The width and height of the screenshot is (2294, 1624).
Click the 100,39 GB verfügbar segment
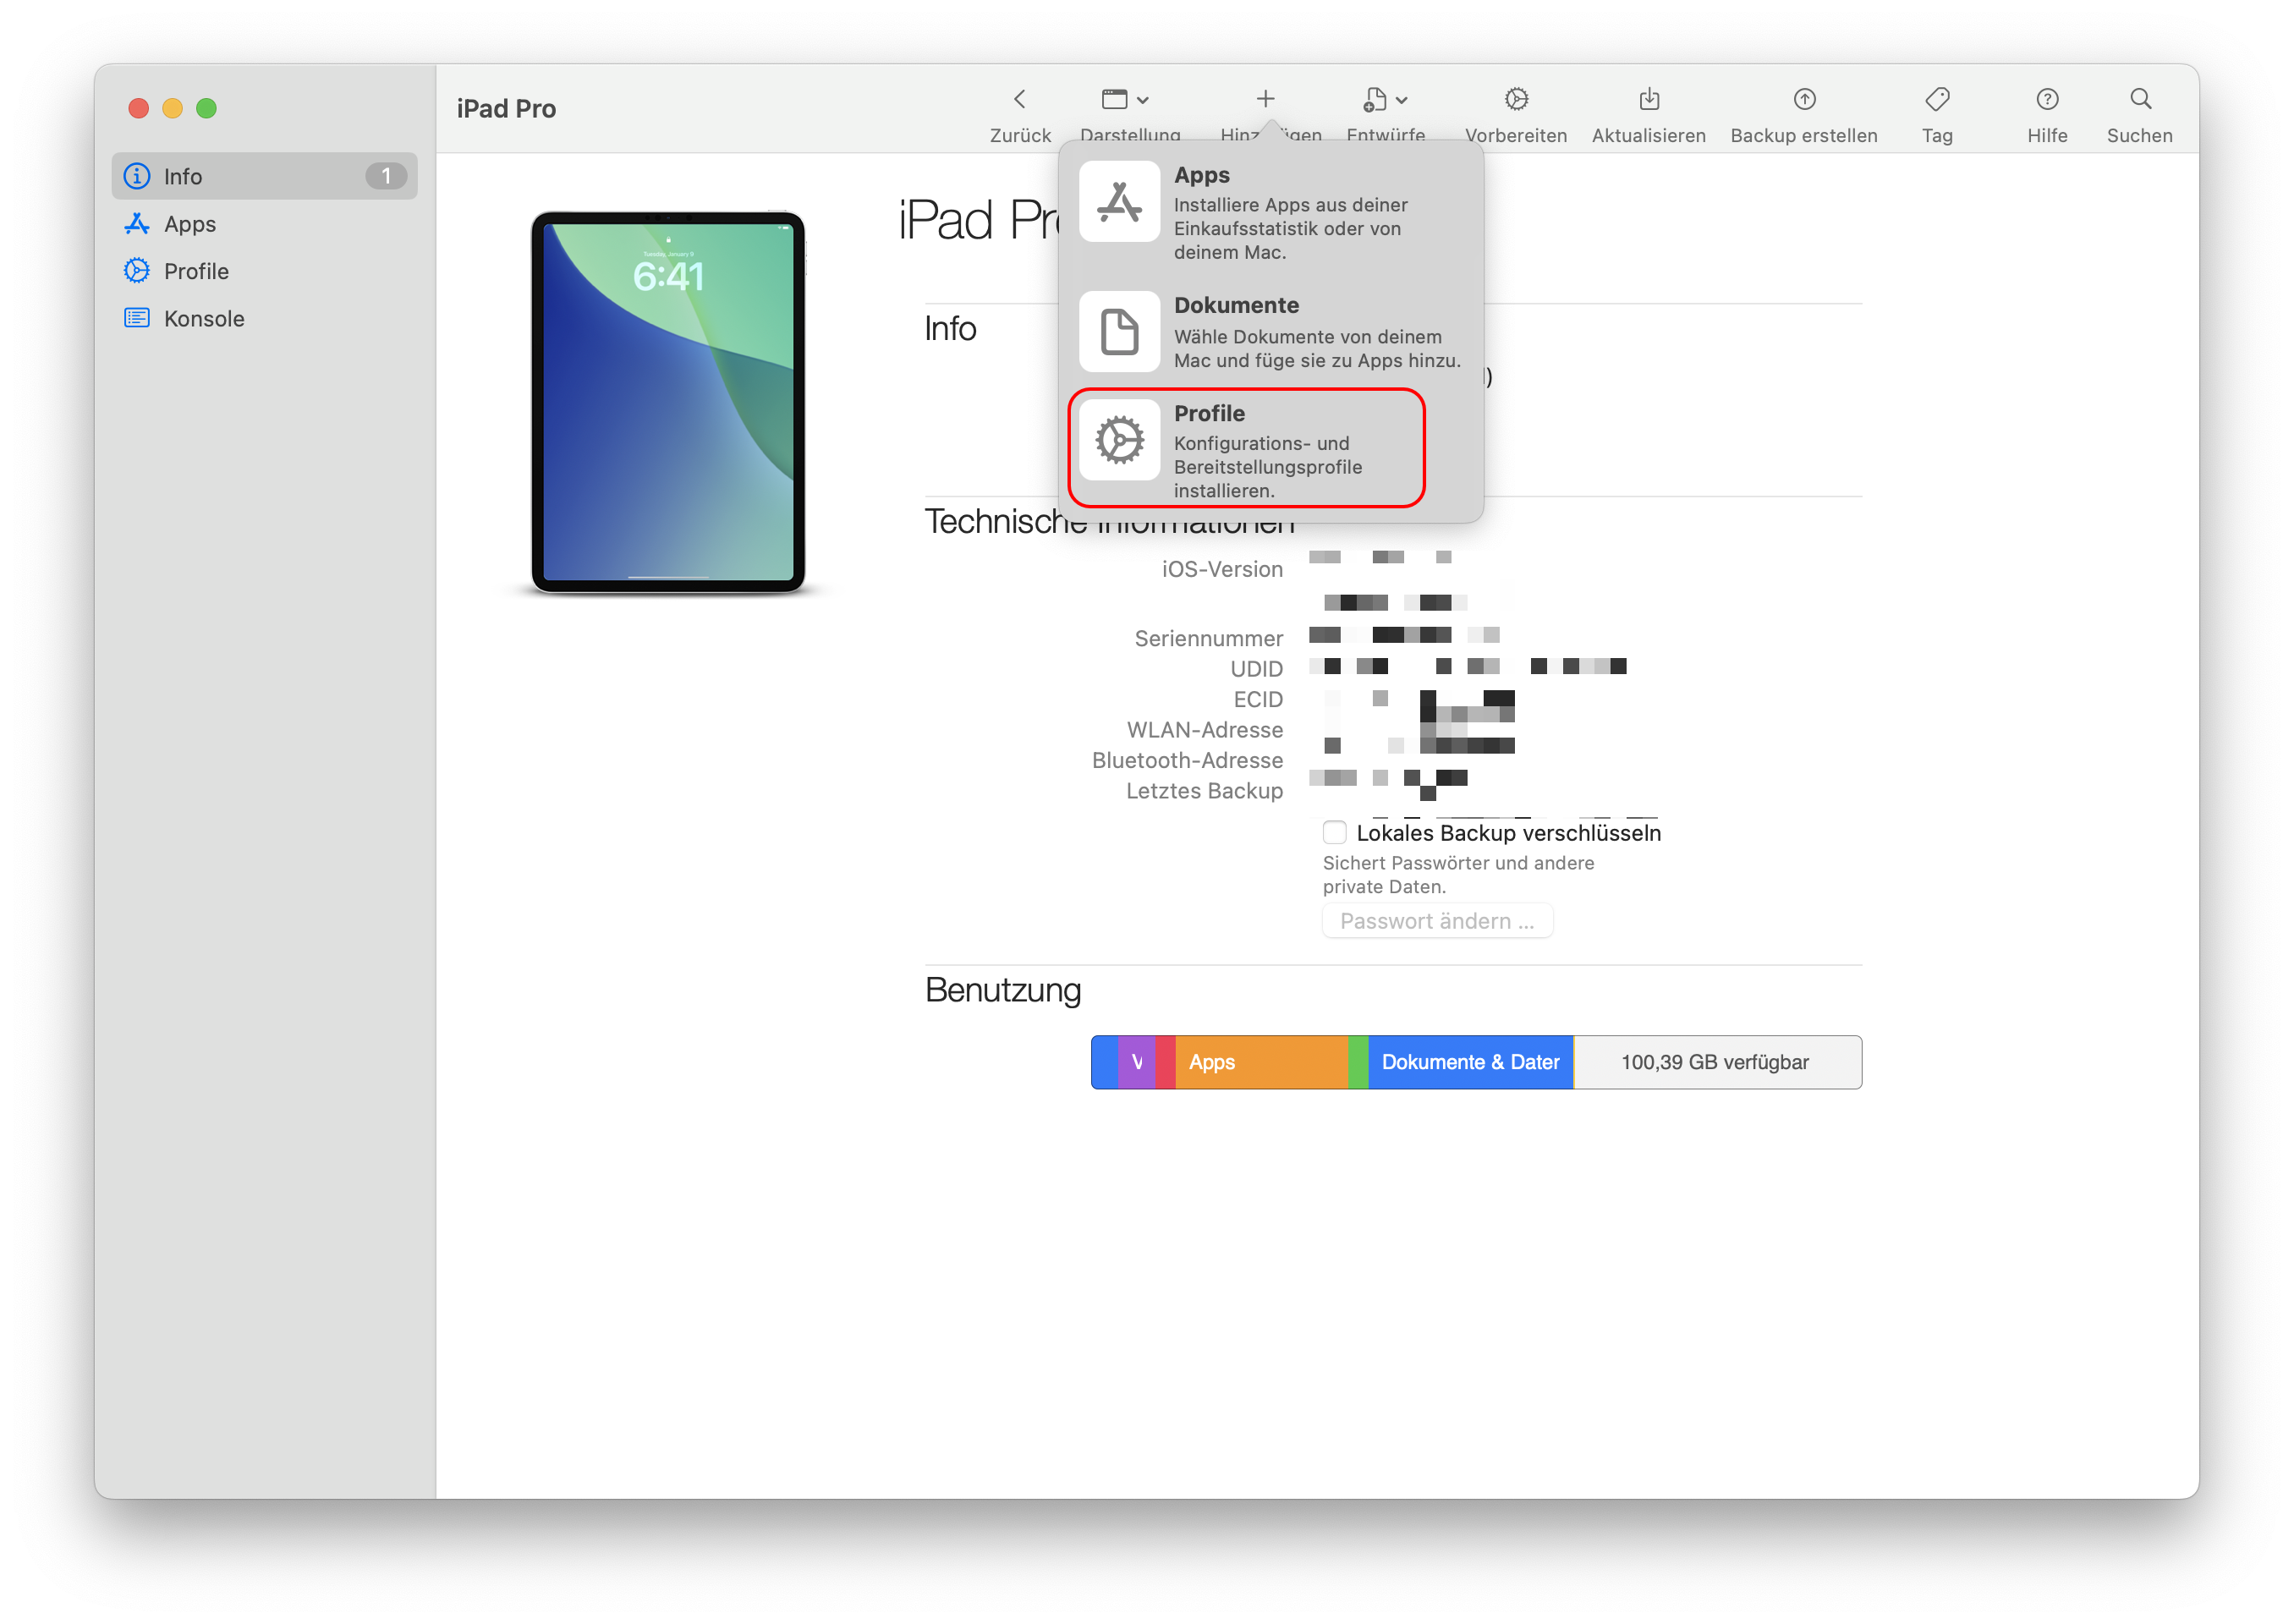coord(1717,1062)
